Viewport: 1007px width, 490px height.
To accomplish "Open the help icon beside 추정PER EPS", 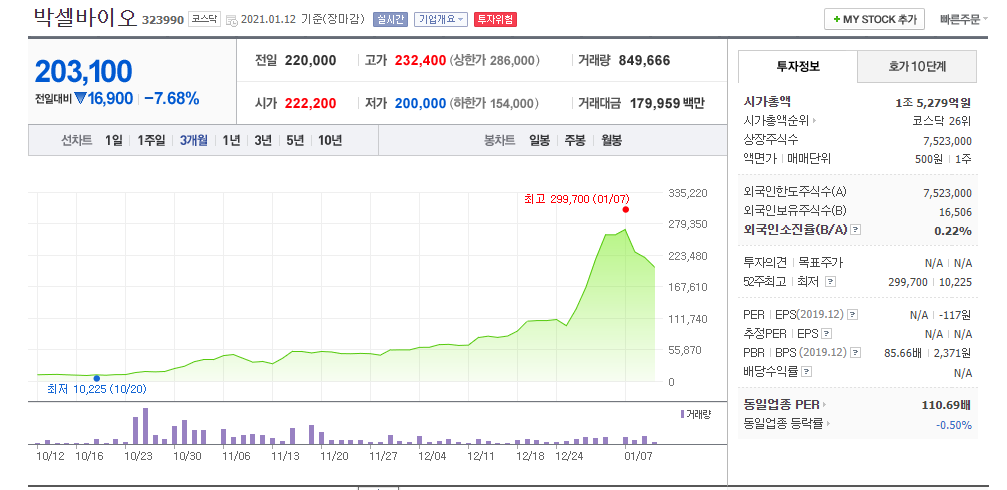I will tap(827, 333).
